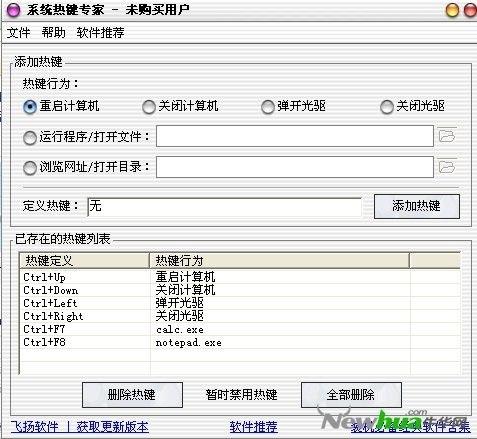Select the Ctrl+F7 calc.exe row

click(240, 330)
